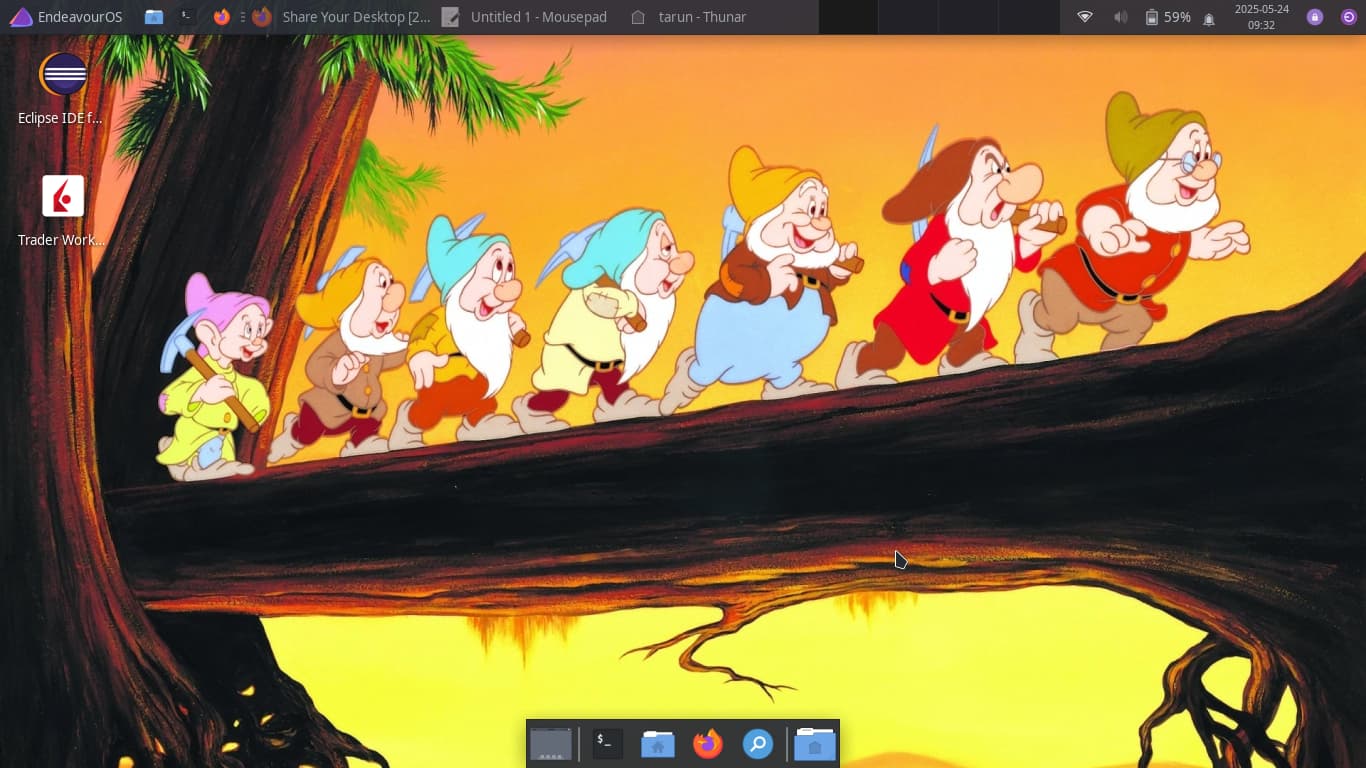Launch terminal from top panel launcher
The image size is (1366, 768).
click(x=186, y=17)
